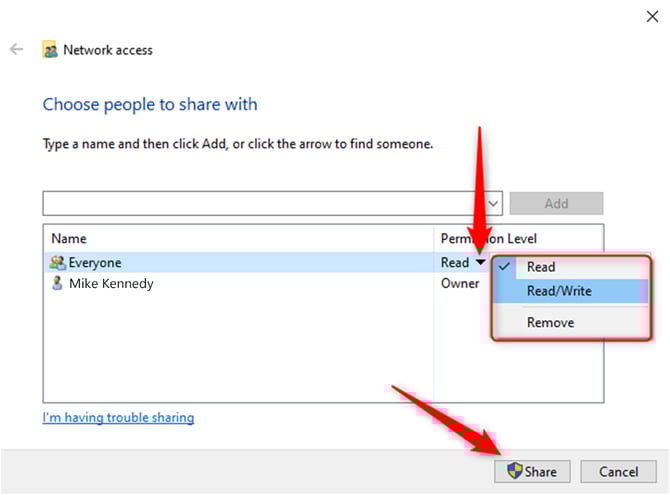This screenshot has height=495, width=670.
Task: Select the Mike Kennedy user icon
Action: (56, 283)
